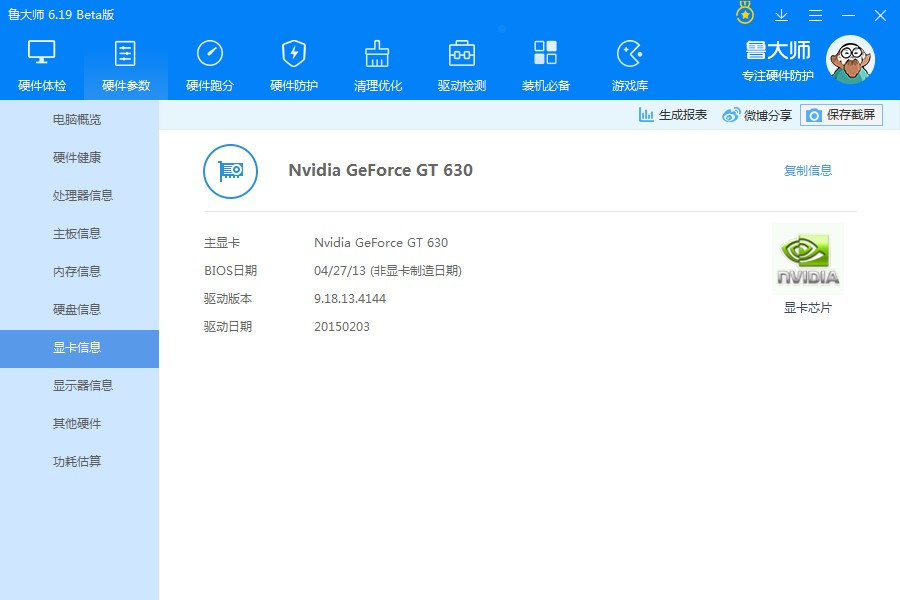Click 复制信息 copy info link
900x600 pixels.
[808, 171]
